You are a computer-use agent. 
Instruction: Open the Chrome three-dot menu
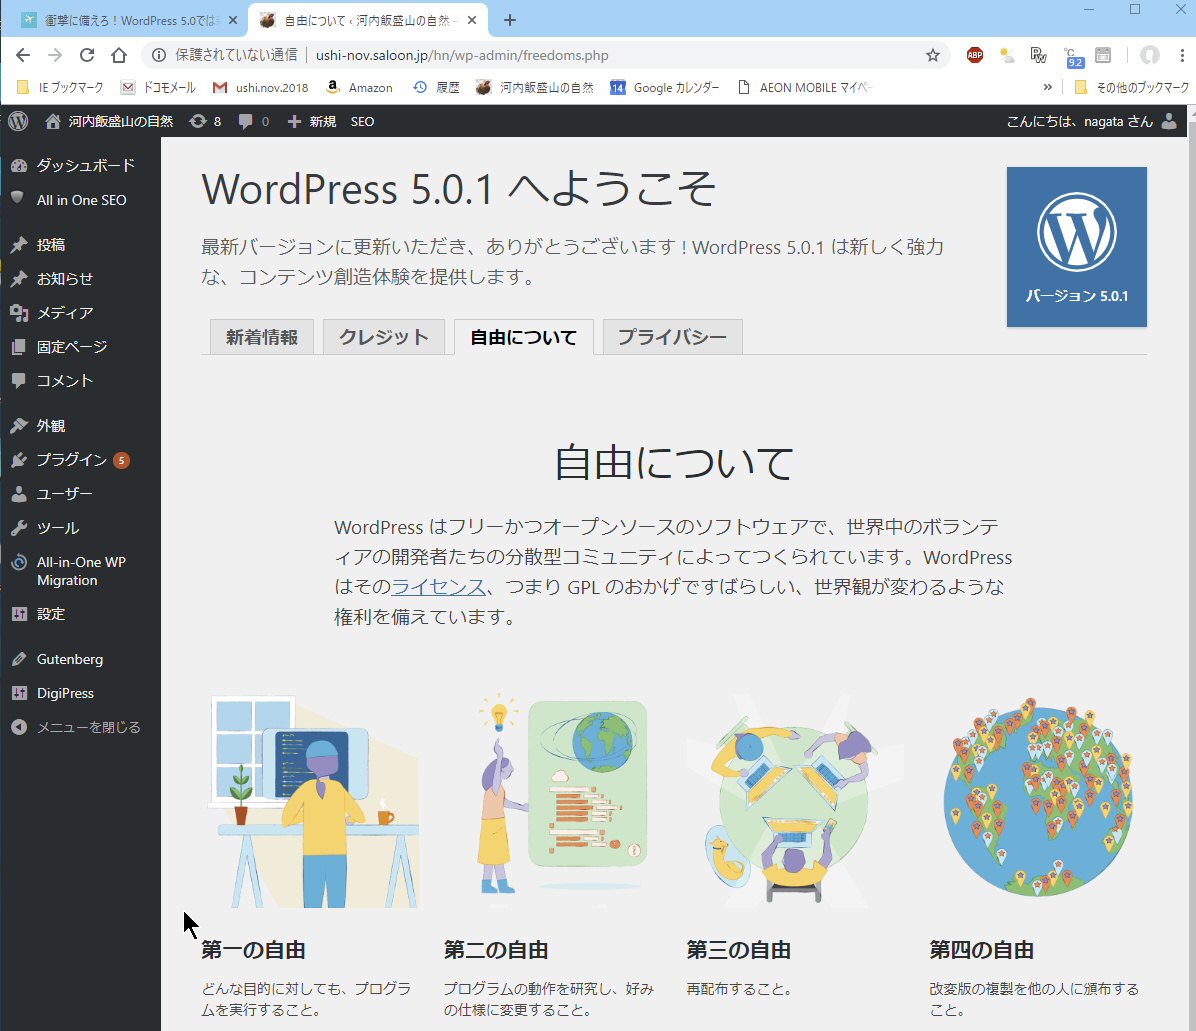(1181, 55)
